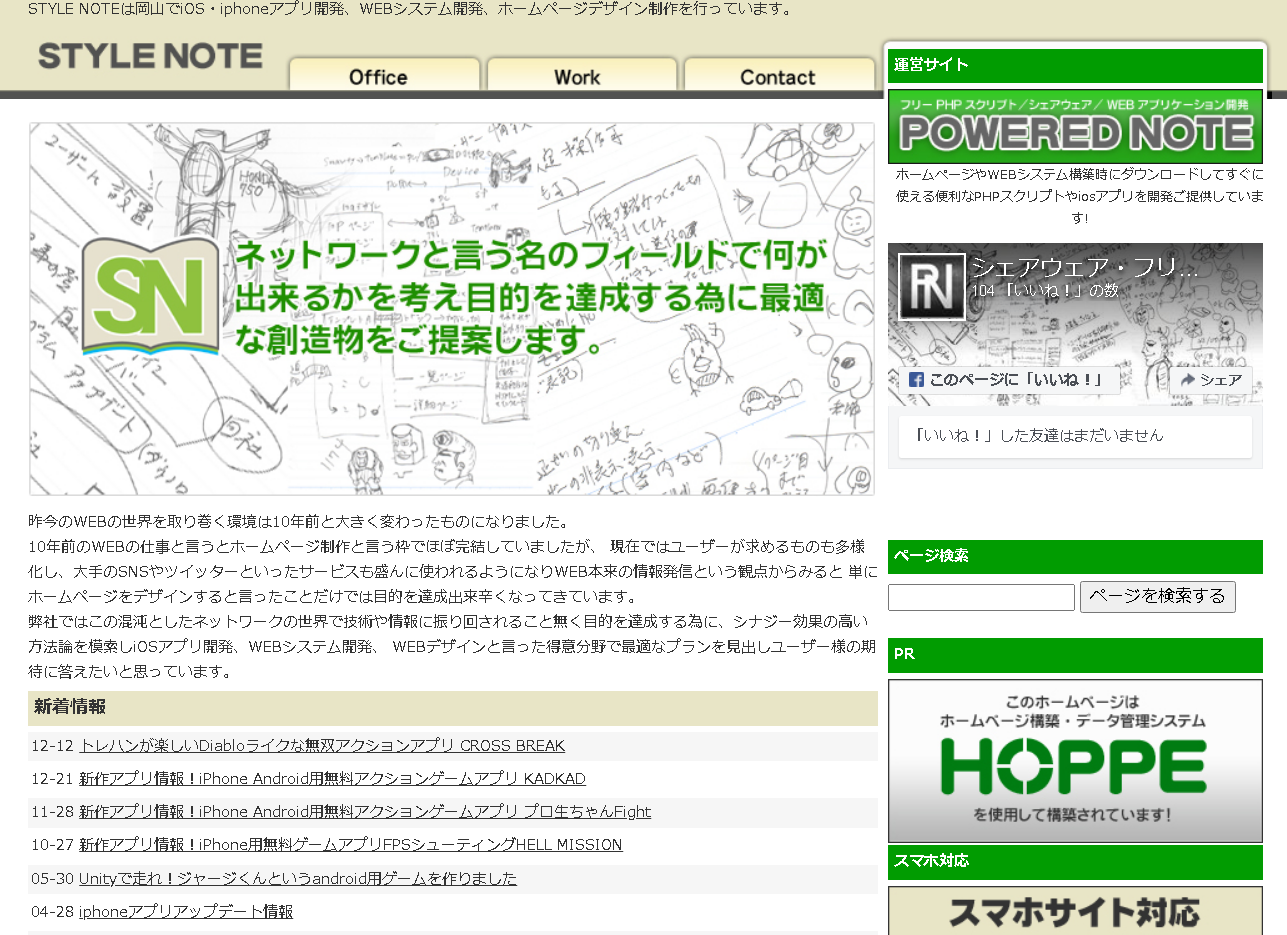Open the Unityで走れ！ジャージくん news link
The width and height of the screenshot is (1287, 935).
[298, 879]
